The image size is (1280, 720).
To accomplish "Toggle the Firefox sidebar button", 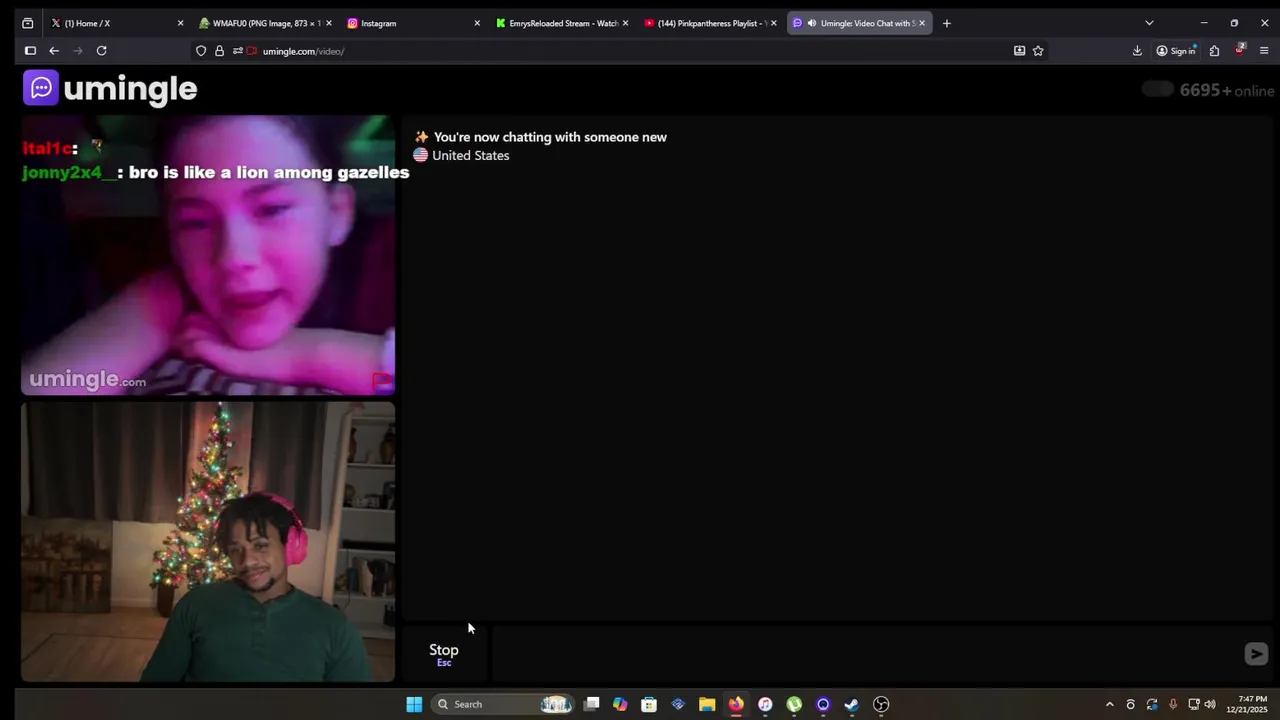I will pos(30,51).
